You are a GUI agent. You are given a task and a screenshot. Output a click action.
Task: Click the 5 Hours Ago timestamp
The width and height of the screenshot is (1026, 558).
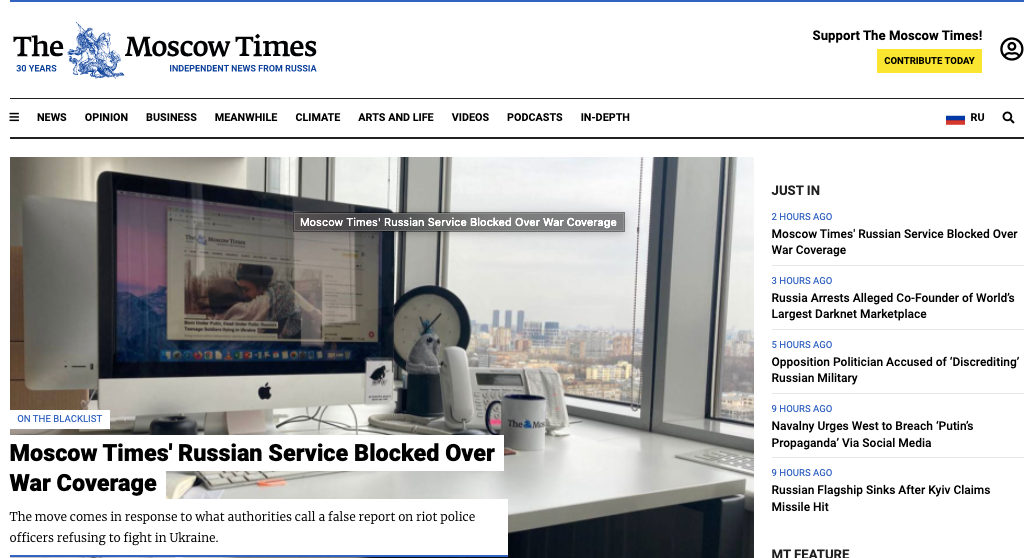pyautogui.click(x=802, y=345)
